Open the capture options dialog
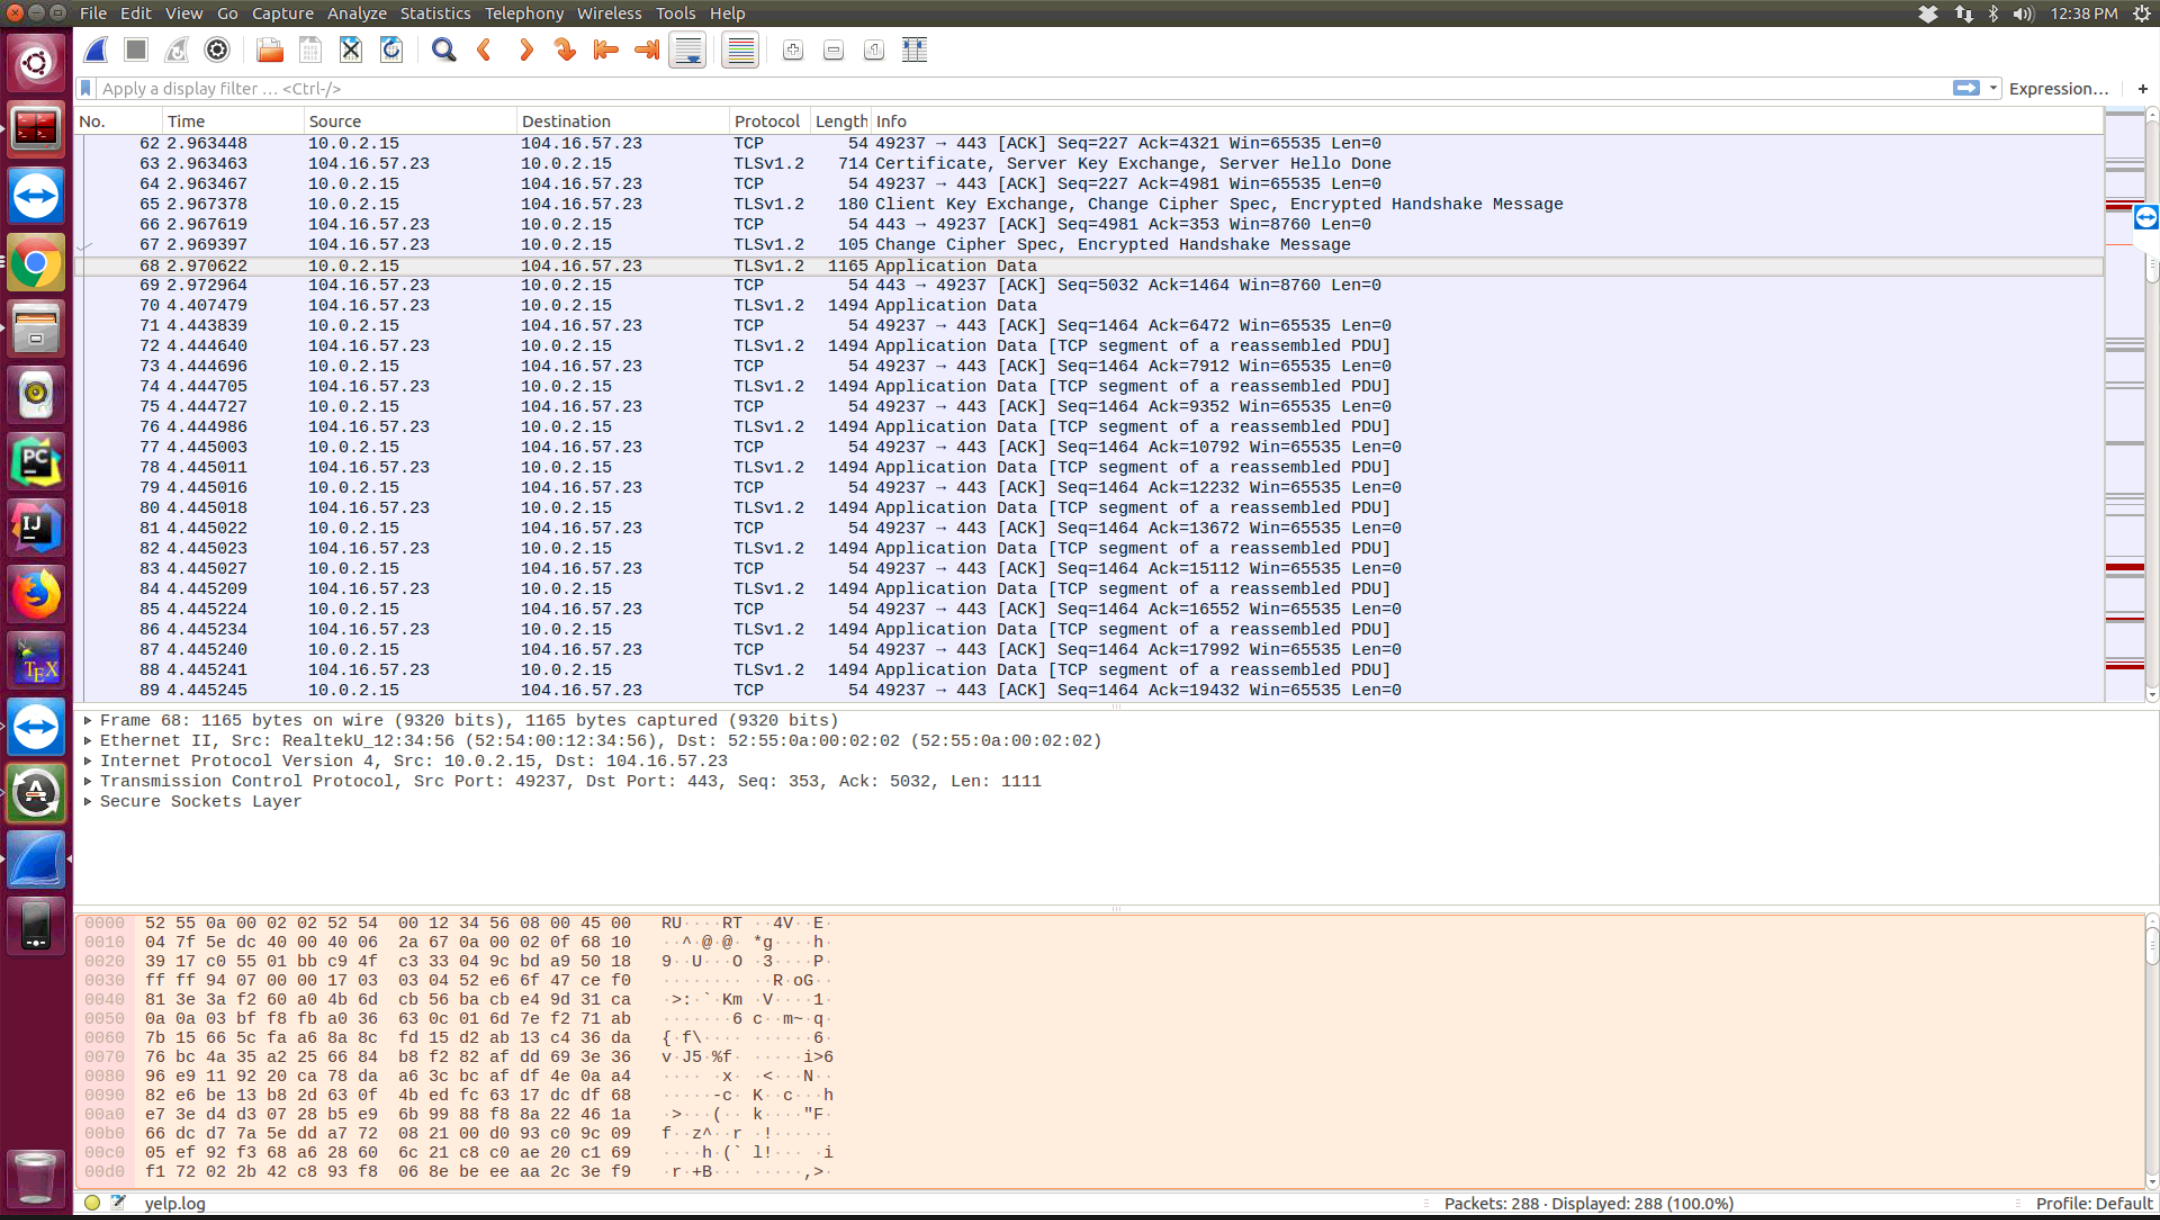 click(x=217, y=49)
